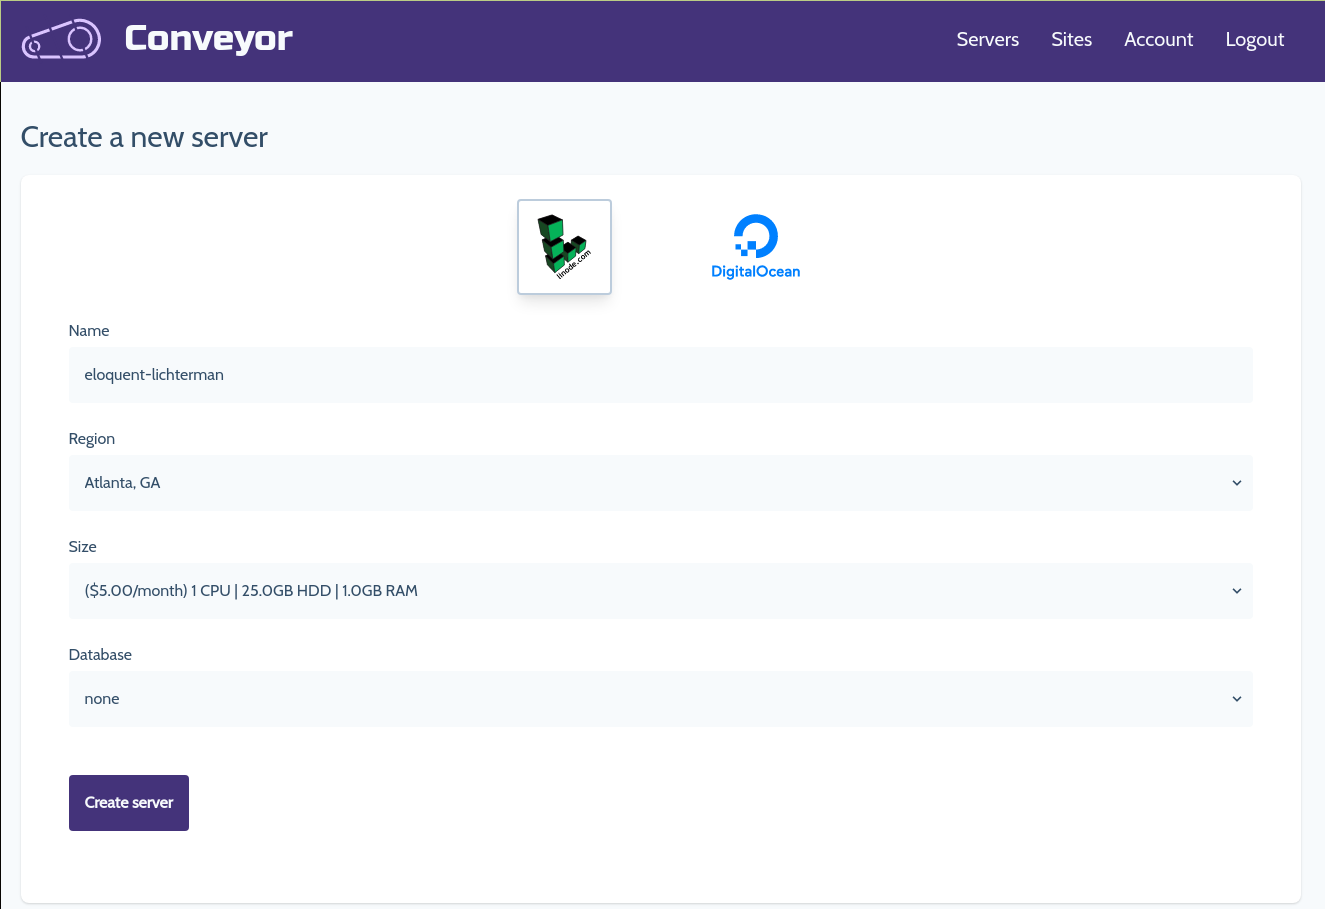This screenshot has height=909, width=1325.
Task: Select the Linode provider logo
Action: click(564, 247)
